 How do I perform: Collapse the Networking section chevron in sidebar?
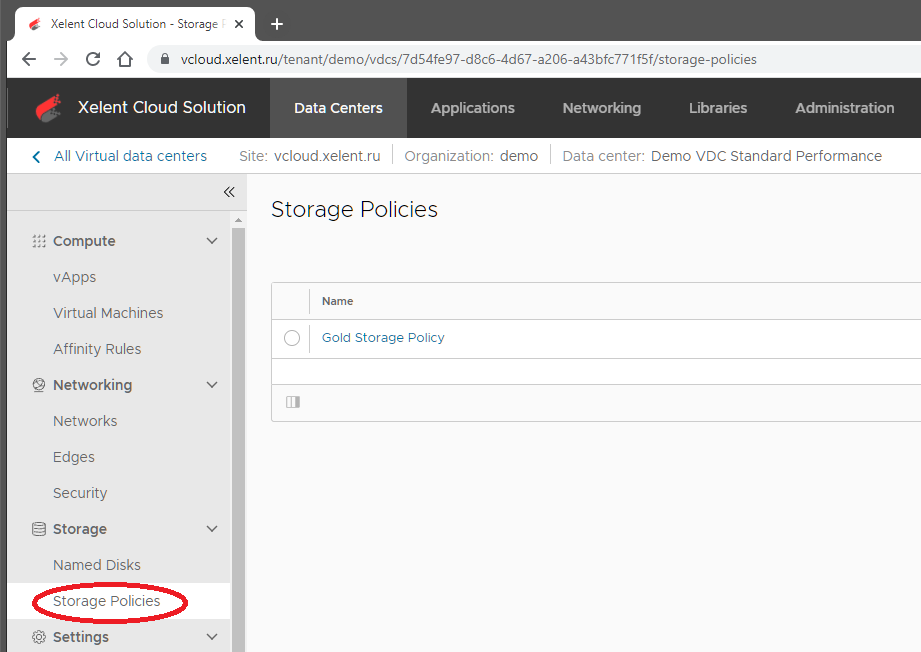212,385
